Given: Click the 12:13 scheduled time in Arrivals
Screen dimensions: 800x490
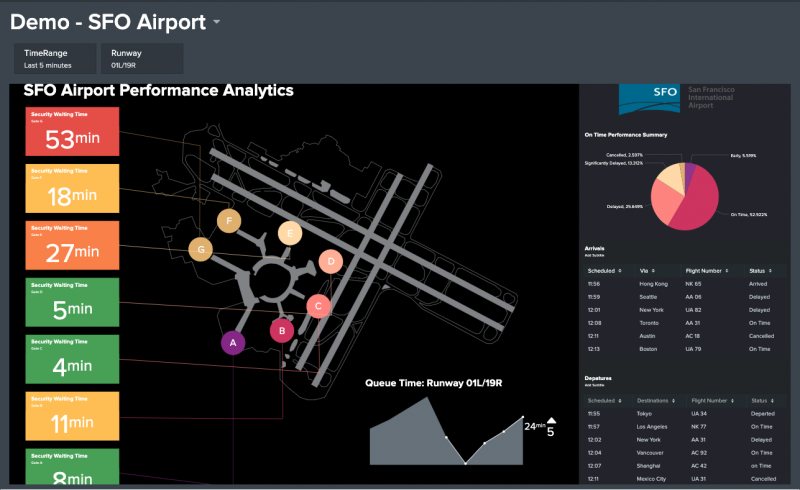Looking at the screenshot, I should click(593, 349).
